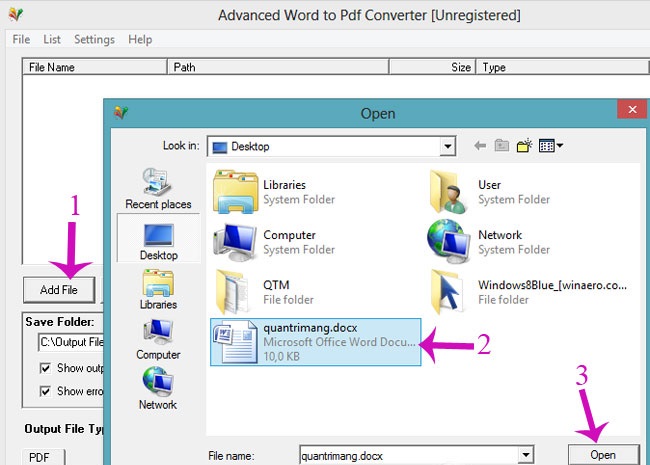650x465 pixels.
Task: Click the back arrow navigation icon
Action: (x=480, y=146)
